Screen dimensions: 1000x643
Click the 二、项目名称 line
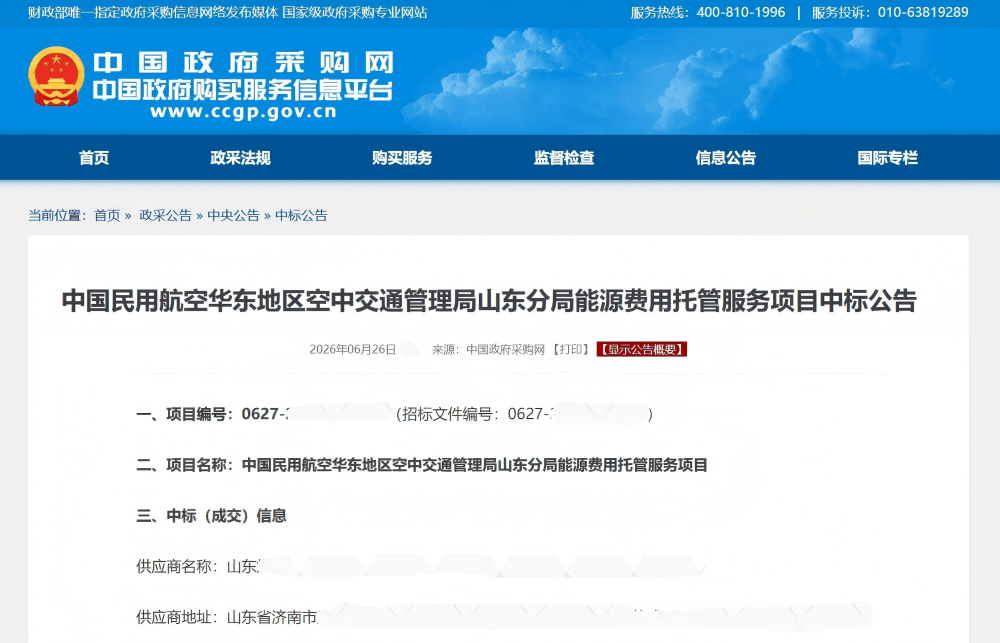coord(422,465)
